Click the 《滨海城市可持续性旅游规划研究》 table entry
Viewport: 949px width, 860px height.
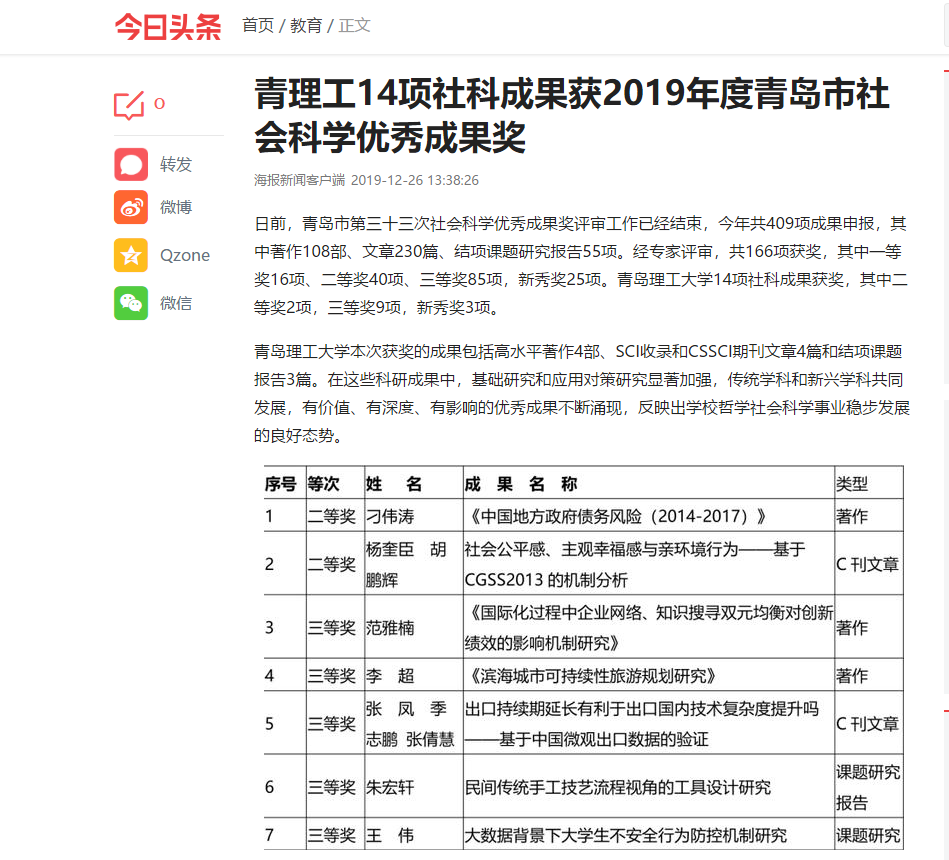coord(591,675)
